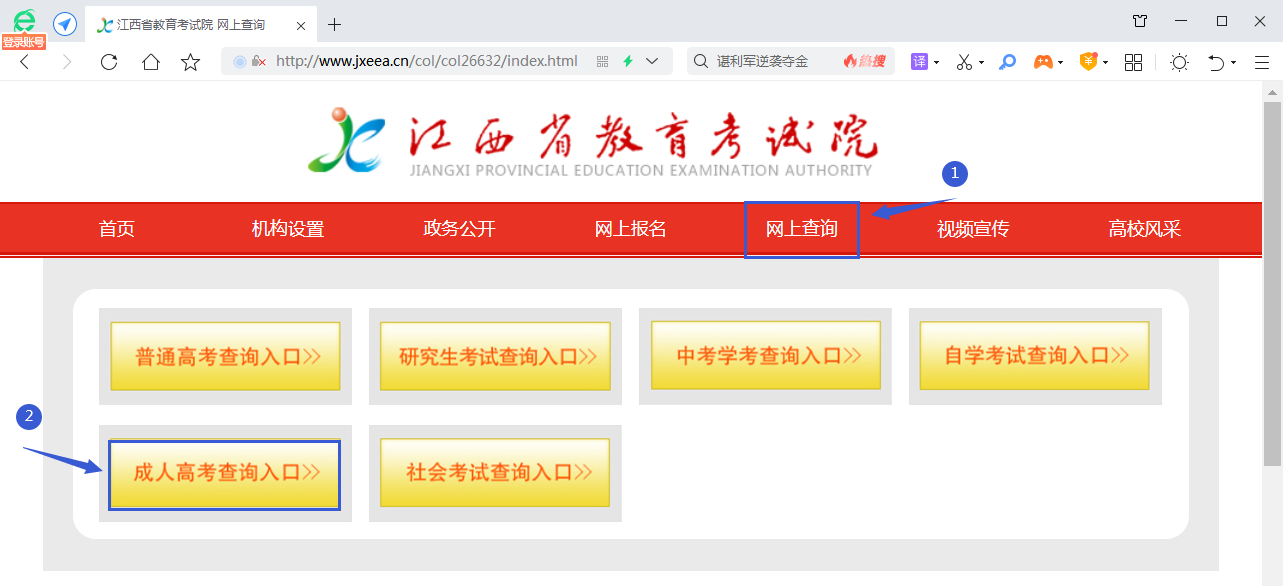The height and width of the screenshot is (586, 1283).
Task: Bookmark this page with the star icon
Action: point(190,62)
